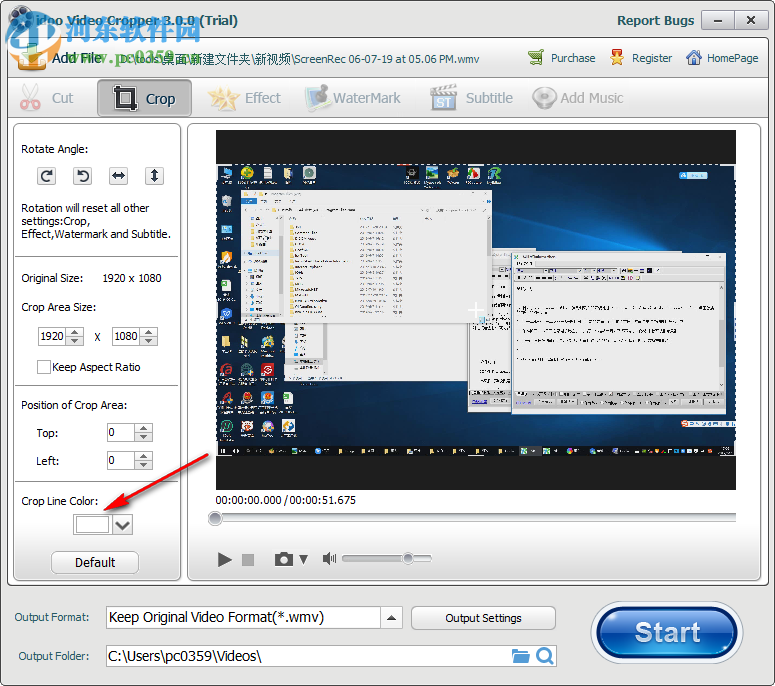Click the crop height input field
Screen dimensions: 775x686
click(x=127, y=337)
